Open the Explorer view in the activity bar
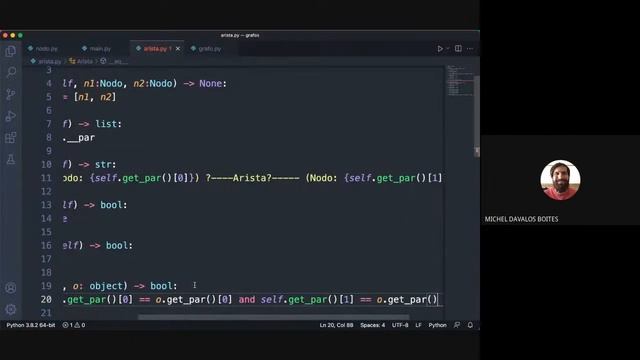Screen dimensions: 640x360 tap(11, 51)
